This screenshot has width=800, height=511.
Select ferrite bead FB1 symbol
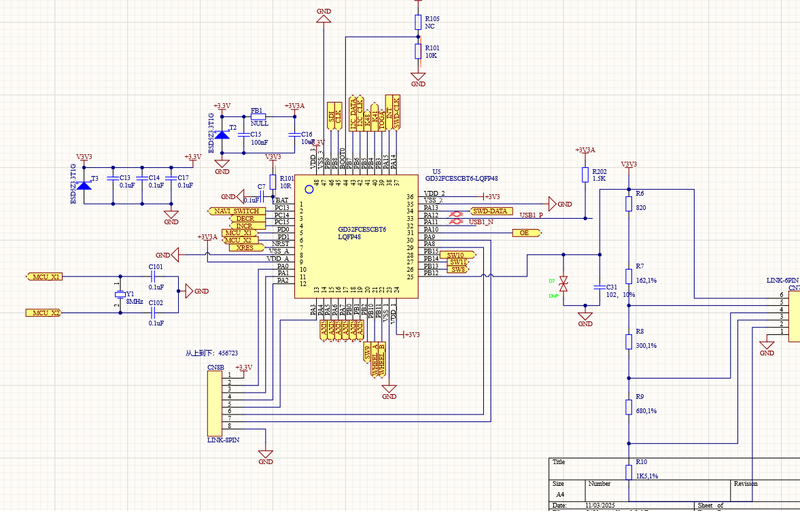coord(259,116)
